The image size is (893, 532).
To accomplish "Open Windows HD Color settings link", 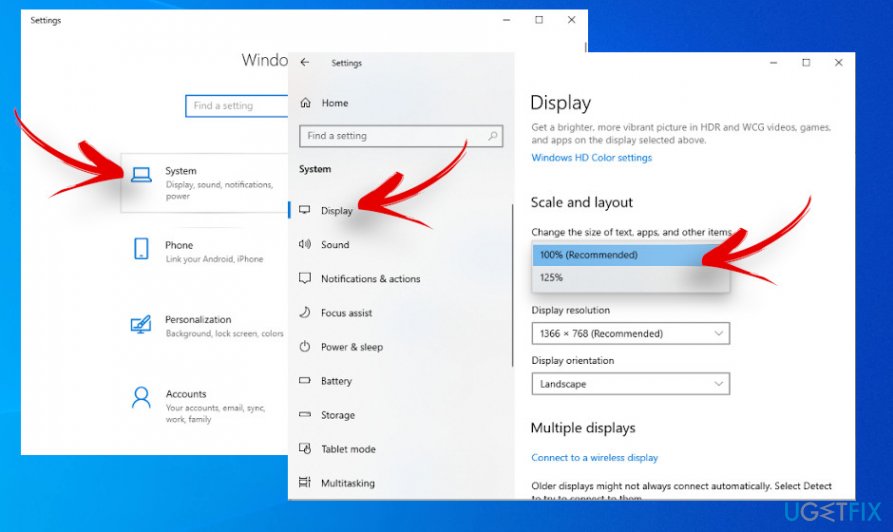I will click(591, 158).
